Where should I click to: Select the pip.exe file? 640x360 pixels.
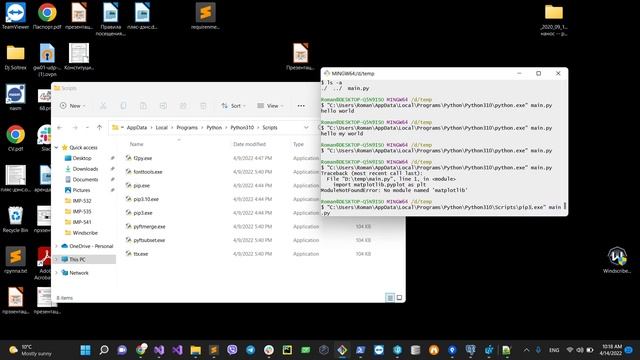tap(142, 185)
